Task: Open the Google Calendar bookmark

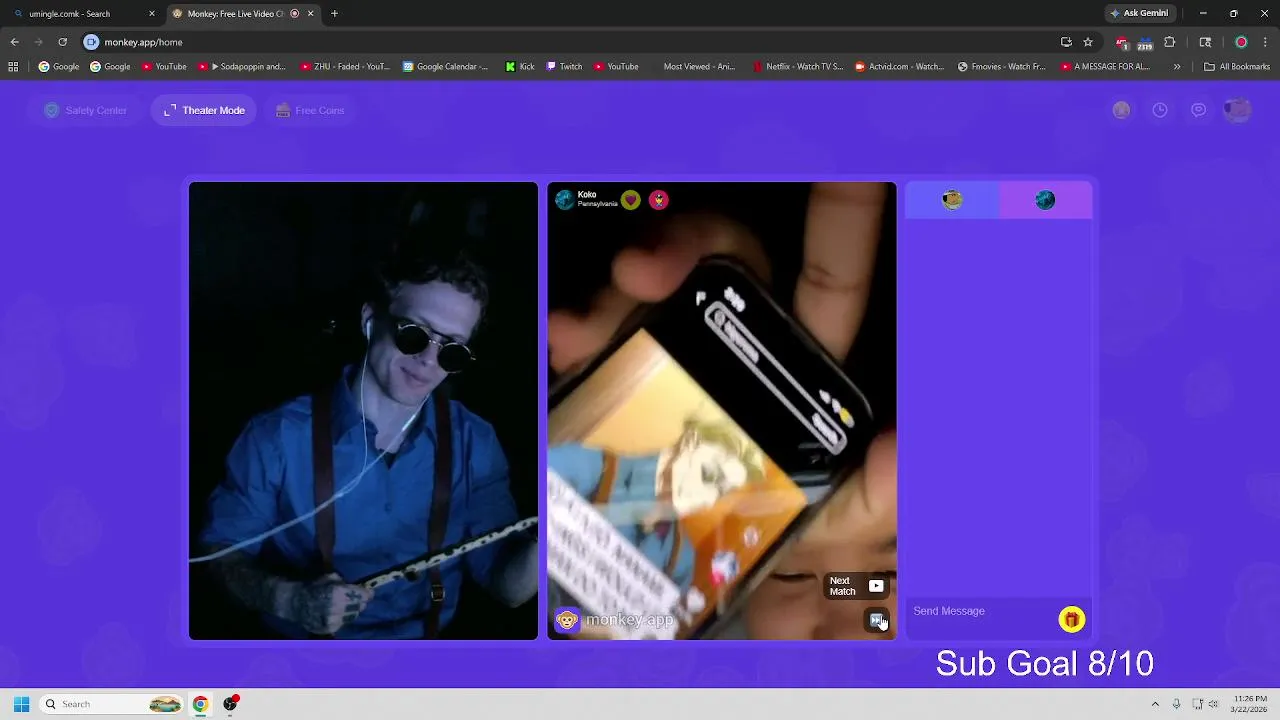Action: pyautogui.click(x=445, y=67)
